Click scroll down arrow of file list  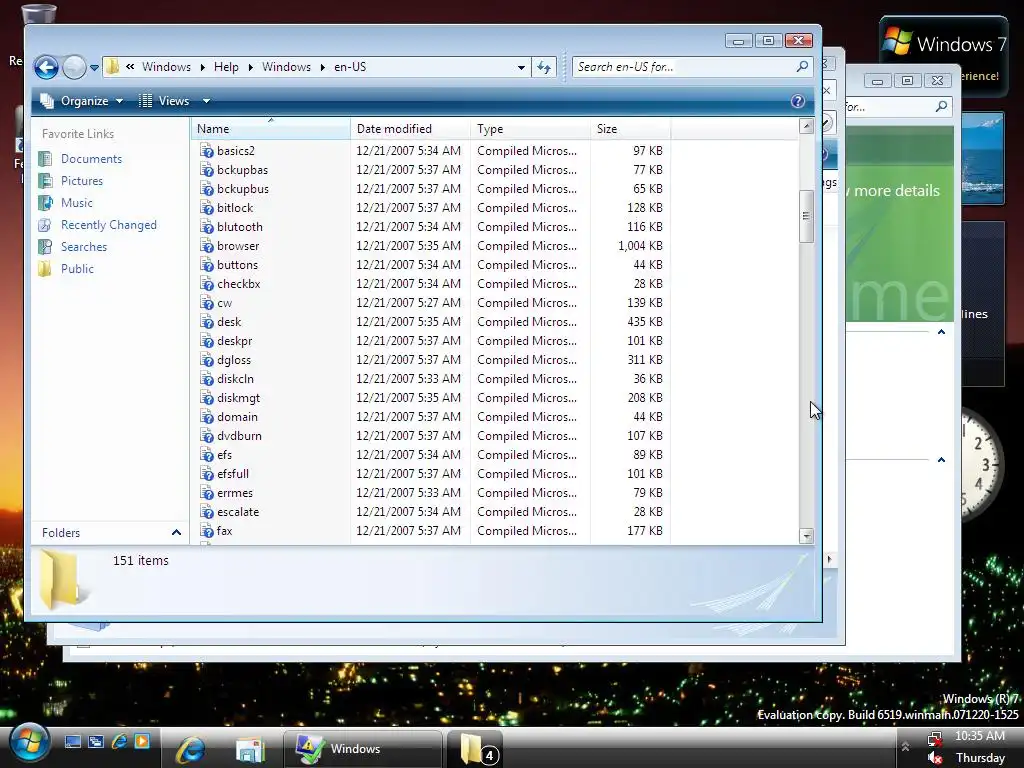tap(807, 536)
